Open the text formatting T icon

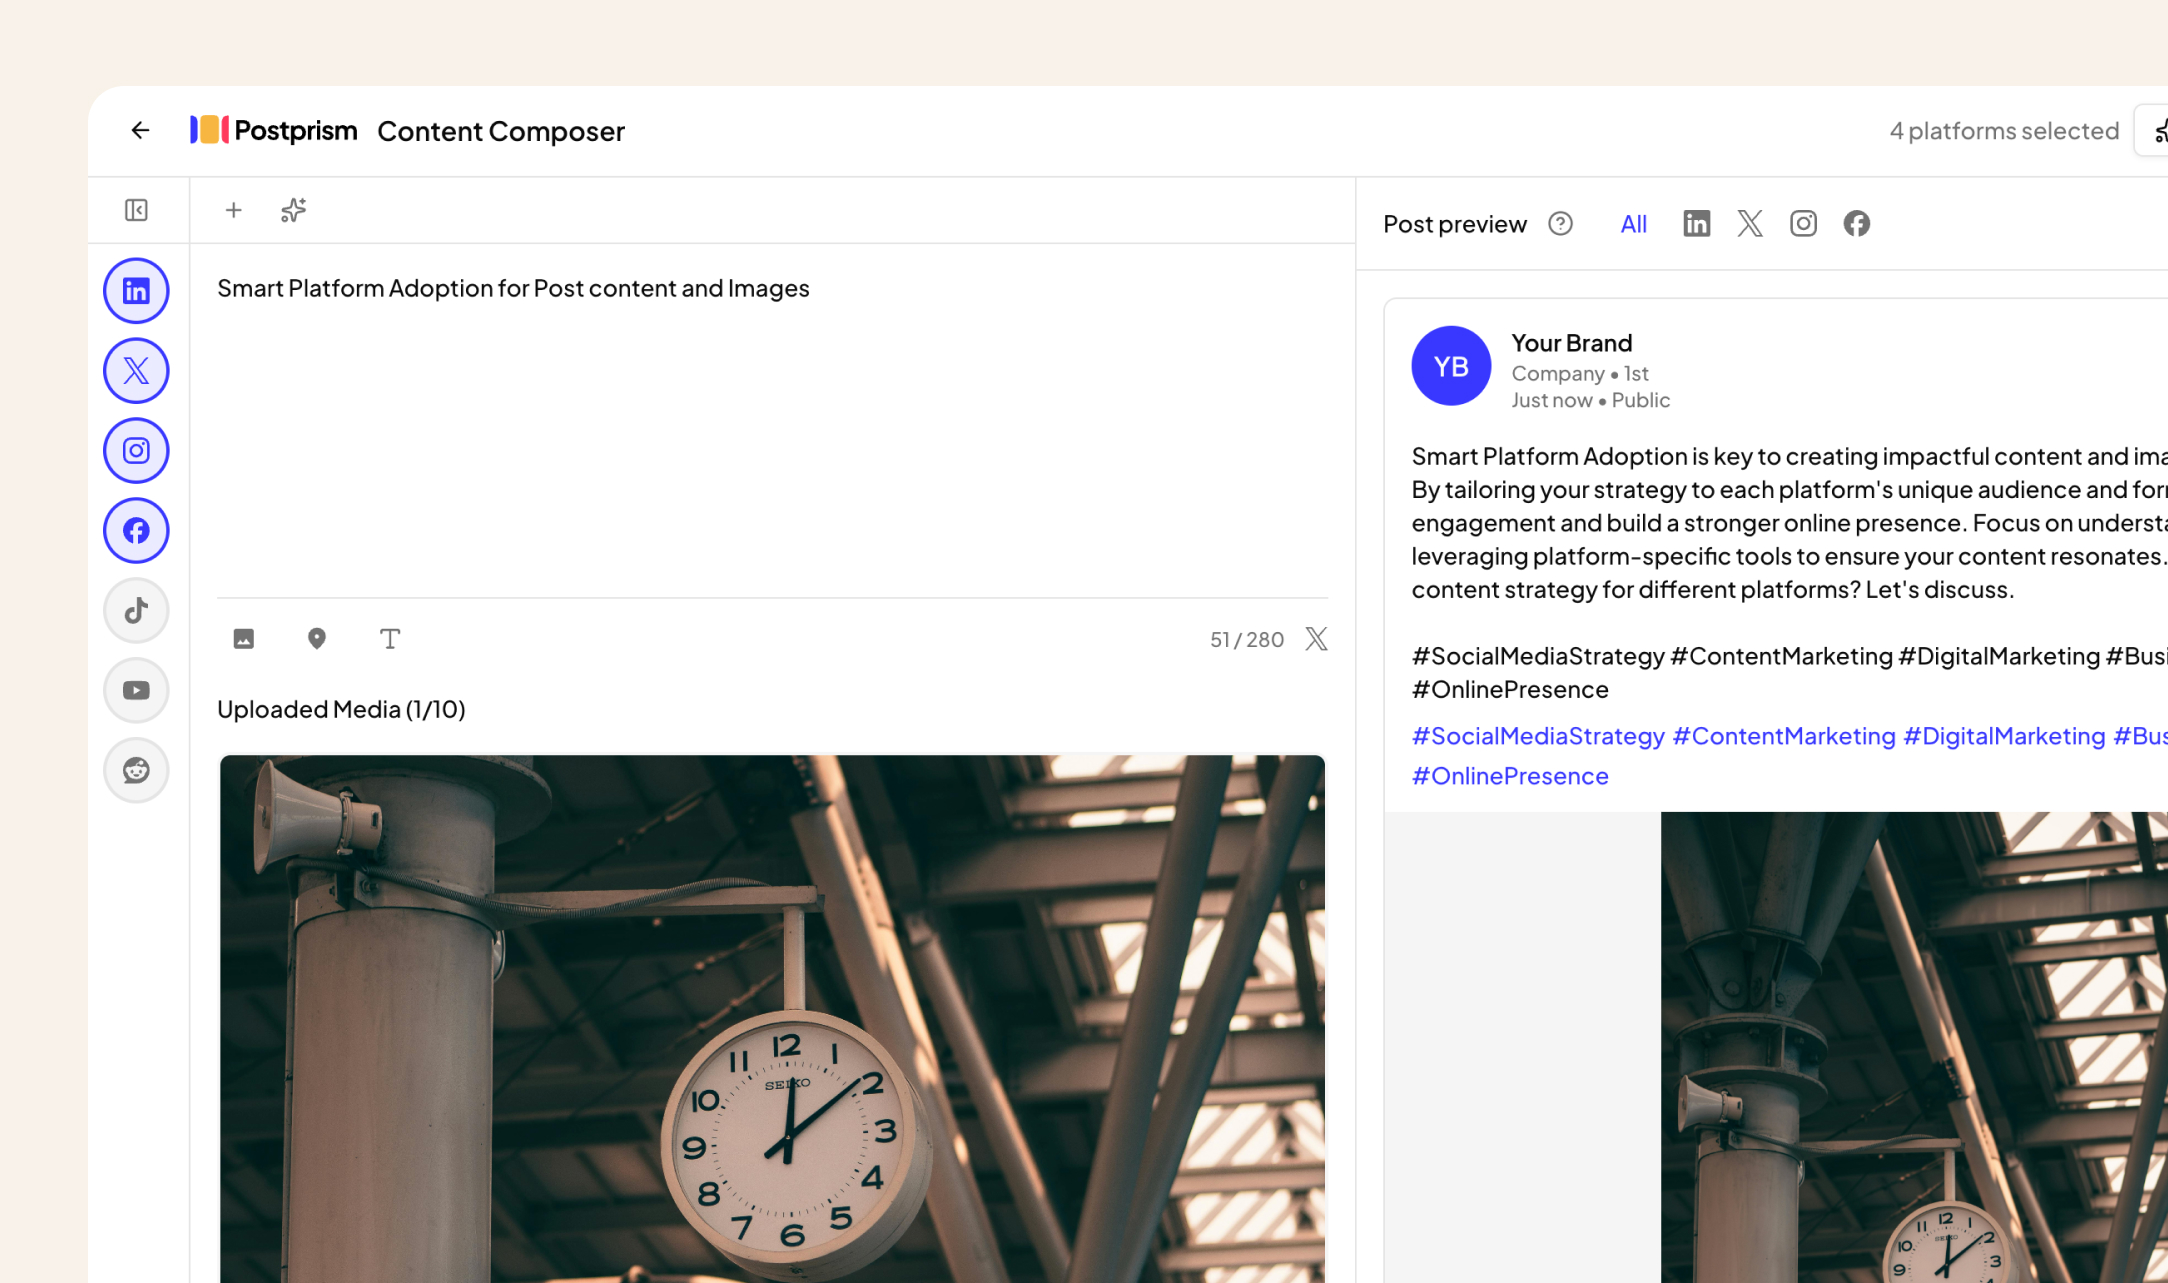389,638
